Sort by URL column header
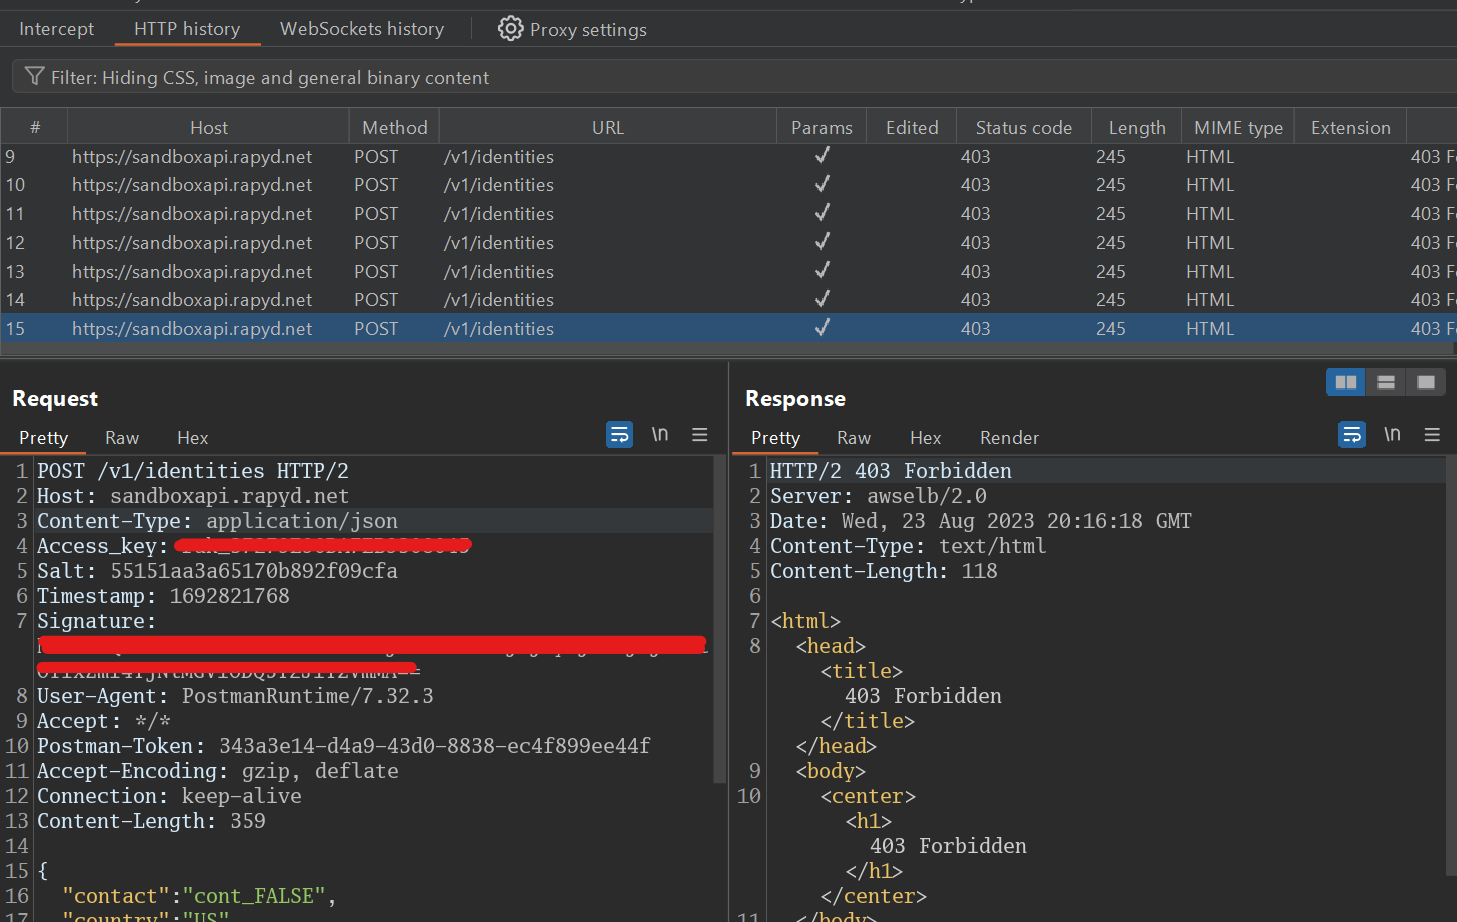Image resolution: width=1457 pixels, height=922 pixels. pos(607,127)
